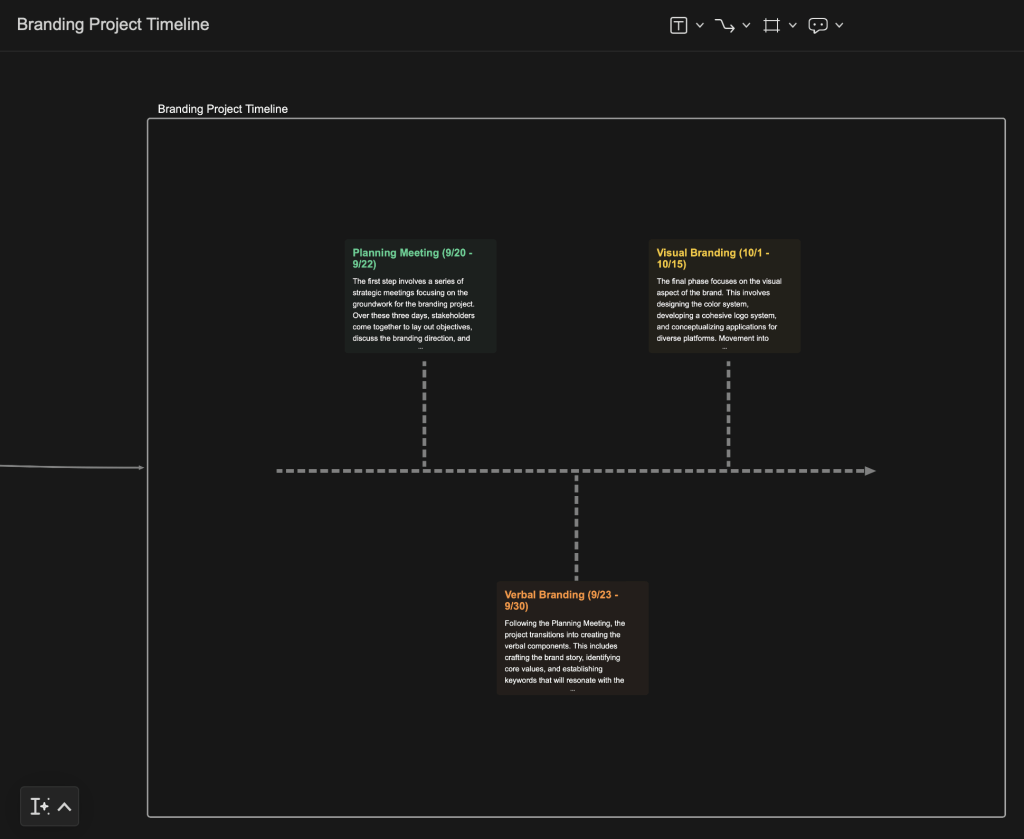This screenshot has width=1024, height=839.
Task: Select the Branding Project Timeline frame label
Action: (x=223, y=109)
